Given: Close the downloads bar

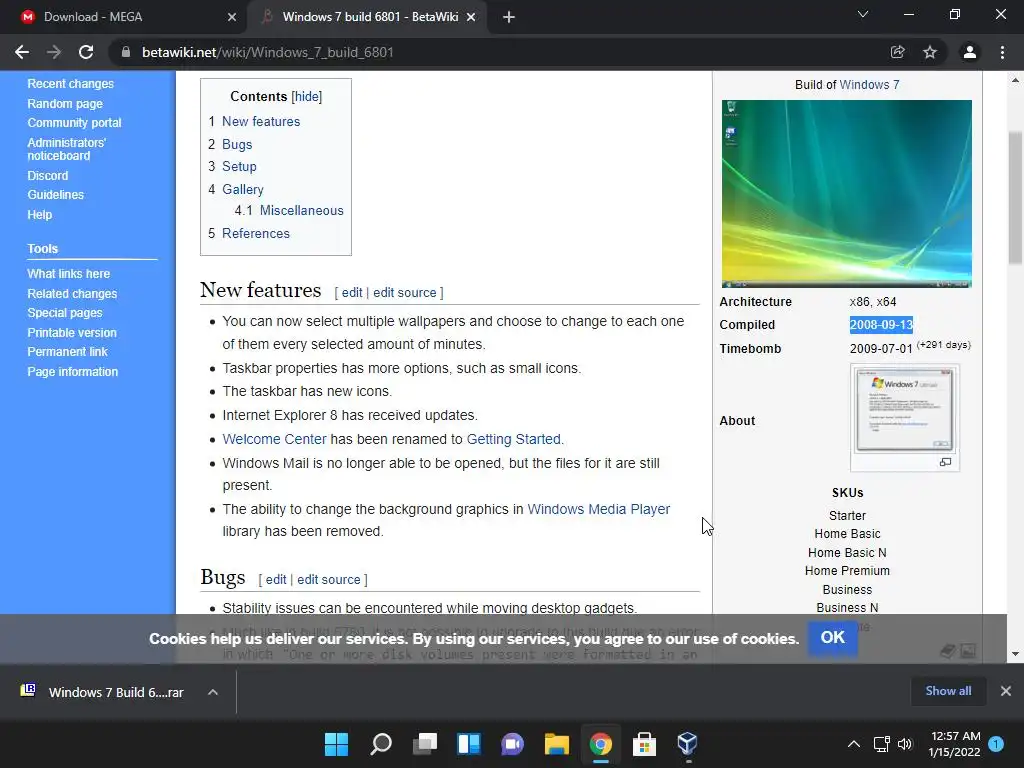Looking at the screenshot, I should [x=1006, y=691].
